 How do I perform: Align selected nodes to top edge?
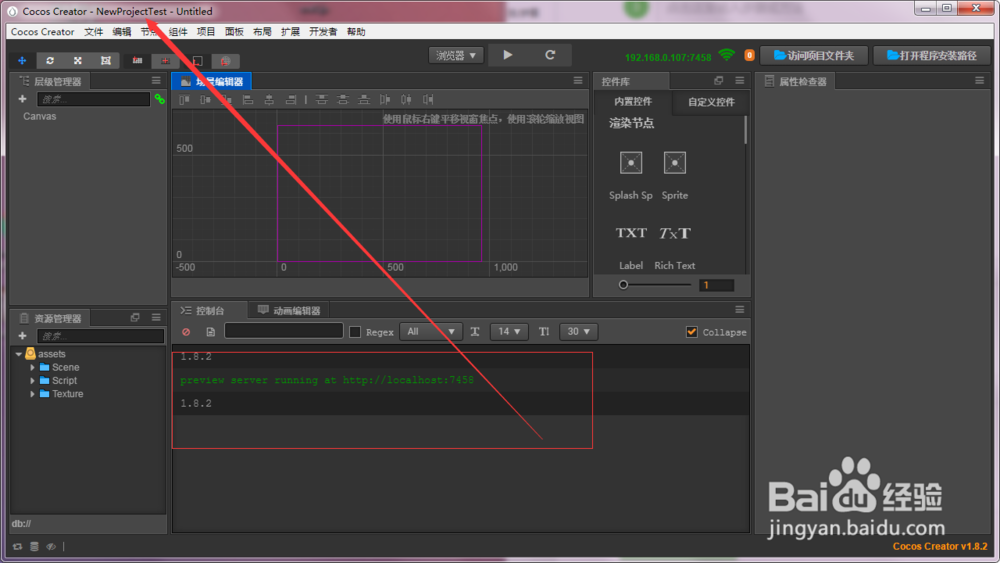point(184,99)
